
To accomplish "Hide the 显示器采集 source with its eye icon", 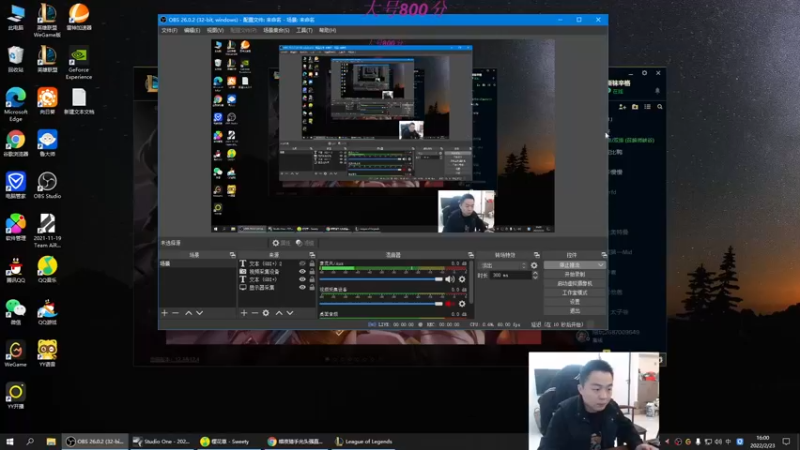I will pyautogui.click(x=302, y=287).
